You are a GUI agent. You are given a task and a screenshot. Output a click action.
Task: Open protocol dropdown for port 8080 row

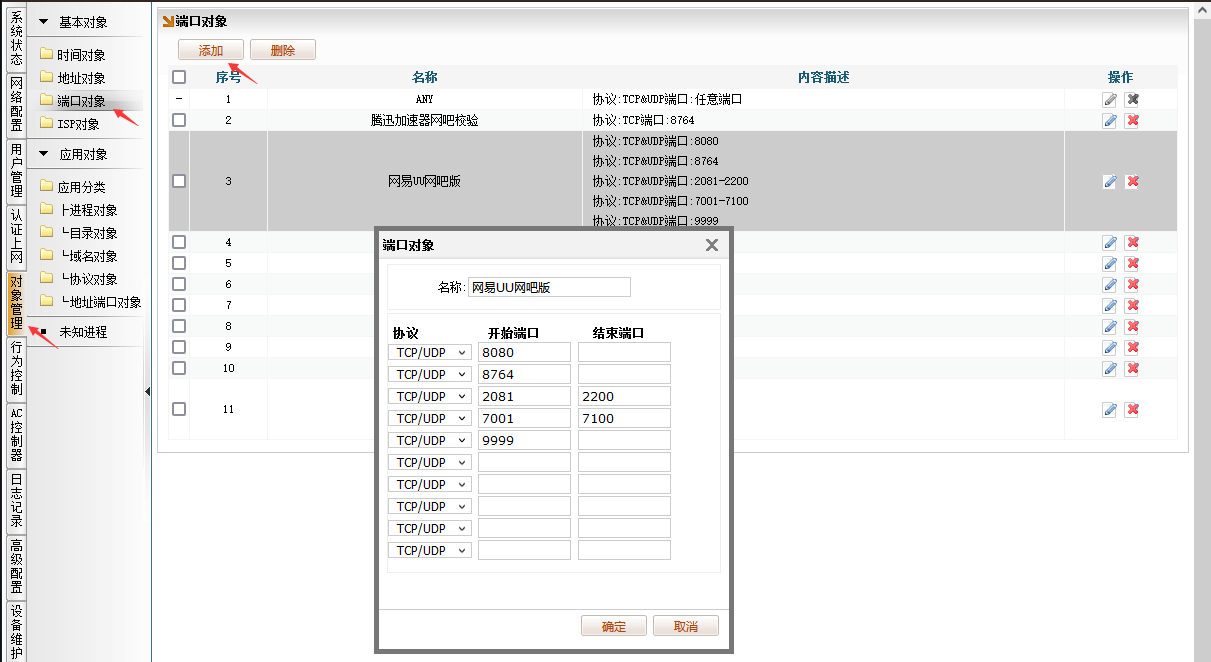429,352
